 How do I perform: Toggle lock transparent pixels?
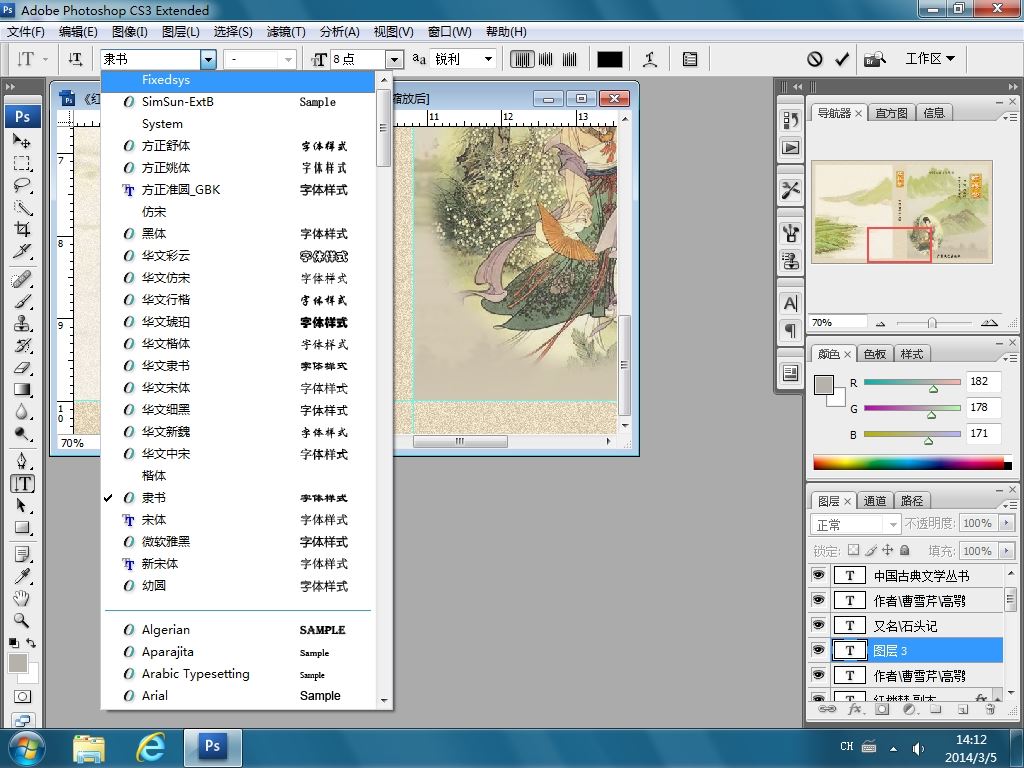pos(853,551)
